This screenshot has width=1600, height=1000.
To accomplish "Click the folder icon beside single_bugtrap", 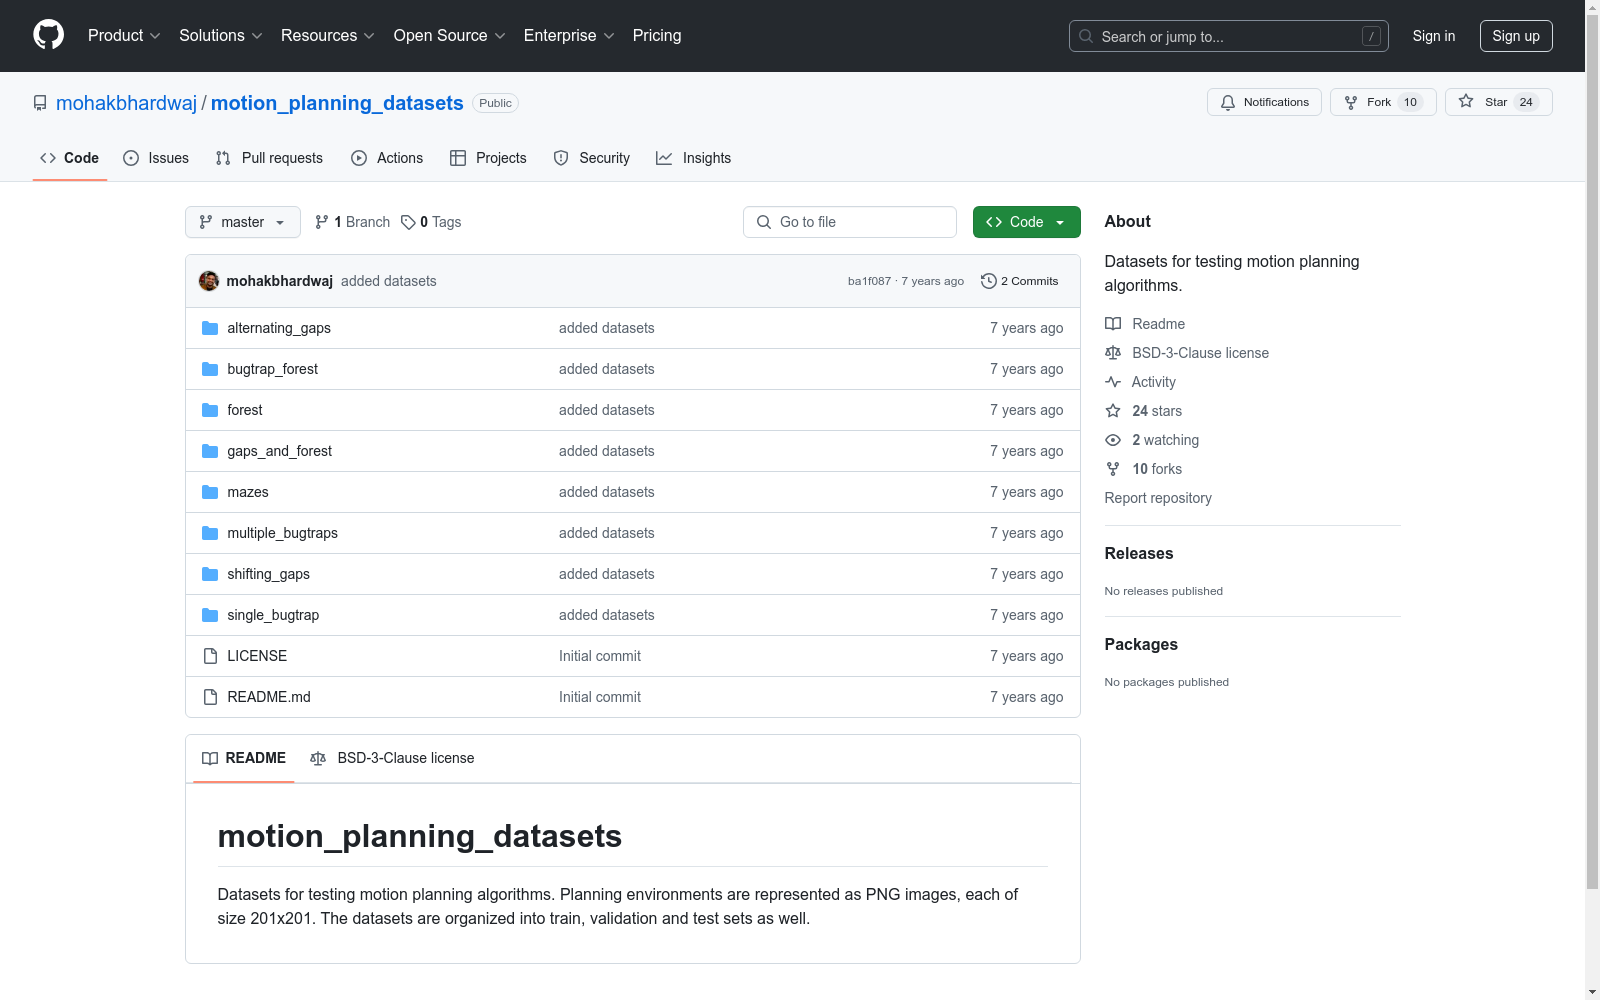I will click(210, 615).
